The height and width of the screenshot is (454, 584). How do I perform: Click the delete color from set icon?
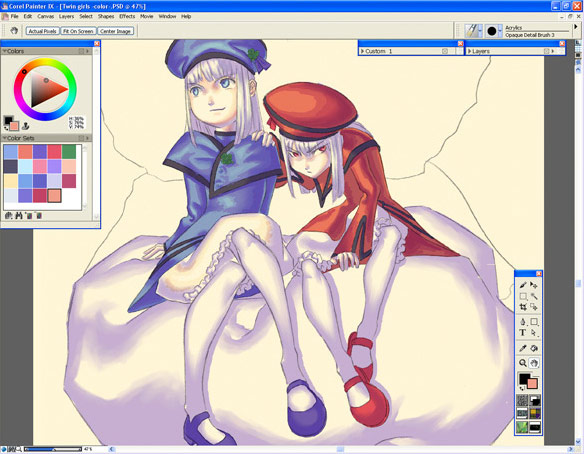pyautogui.click(x=38, y=216)
